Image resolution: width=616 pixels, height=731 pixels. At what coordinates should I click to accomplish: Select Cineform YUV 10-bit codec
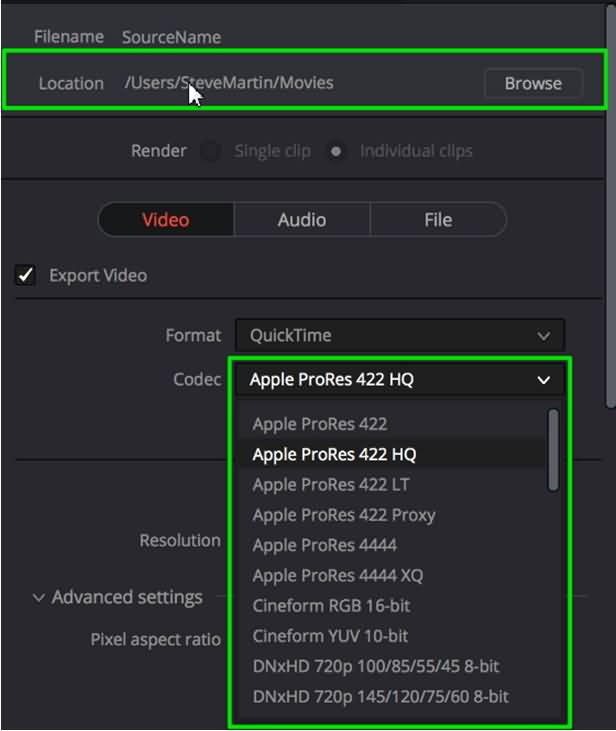[x=330, y=636]
